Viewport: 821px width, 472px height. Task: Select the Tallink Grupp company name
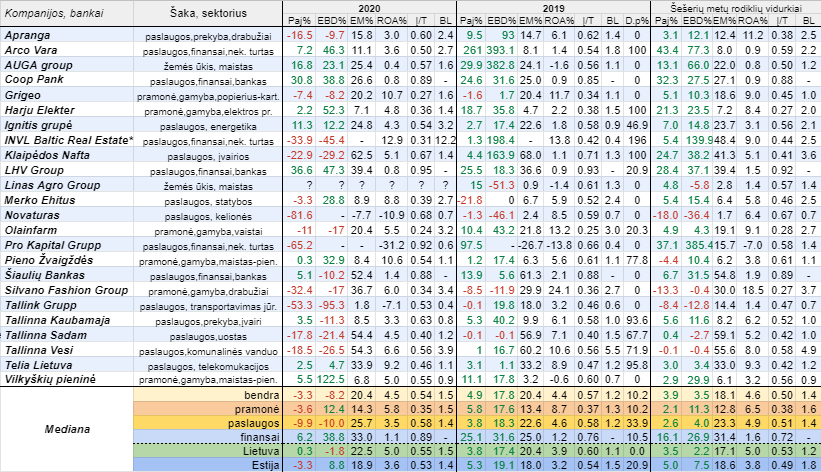click(40, 305)
